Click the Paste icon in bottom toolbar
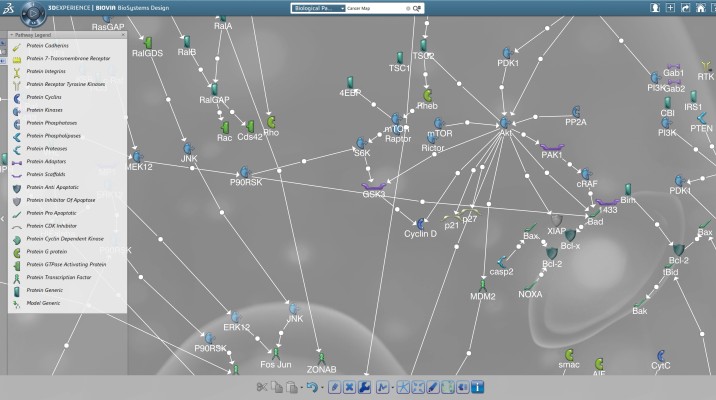The height and width of the screenshot is (400, 716). point(291,387)
